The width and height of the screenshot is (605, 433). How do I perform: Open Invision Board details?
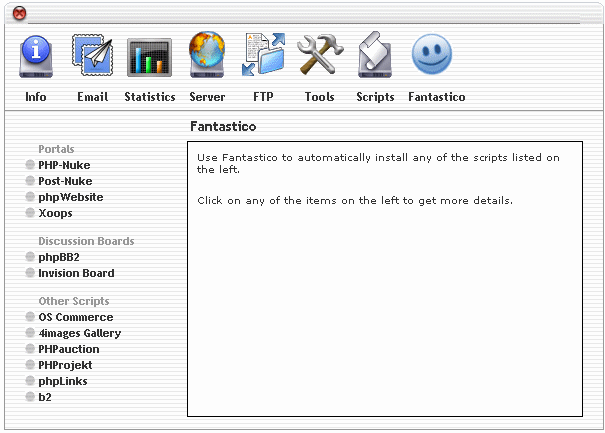tap(76, 273)
